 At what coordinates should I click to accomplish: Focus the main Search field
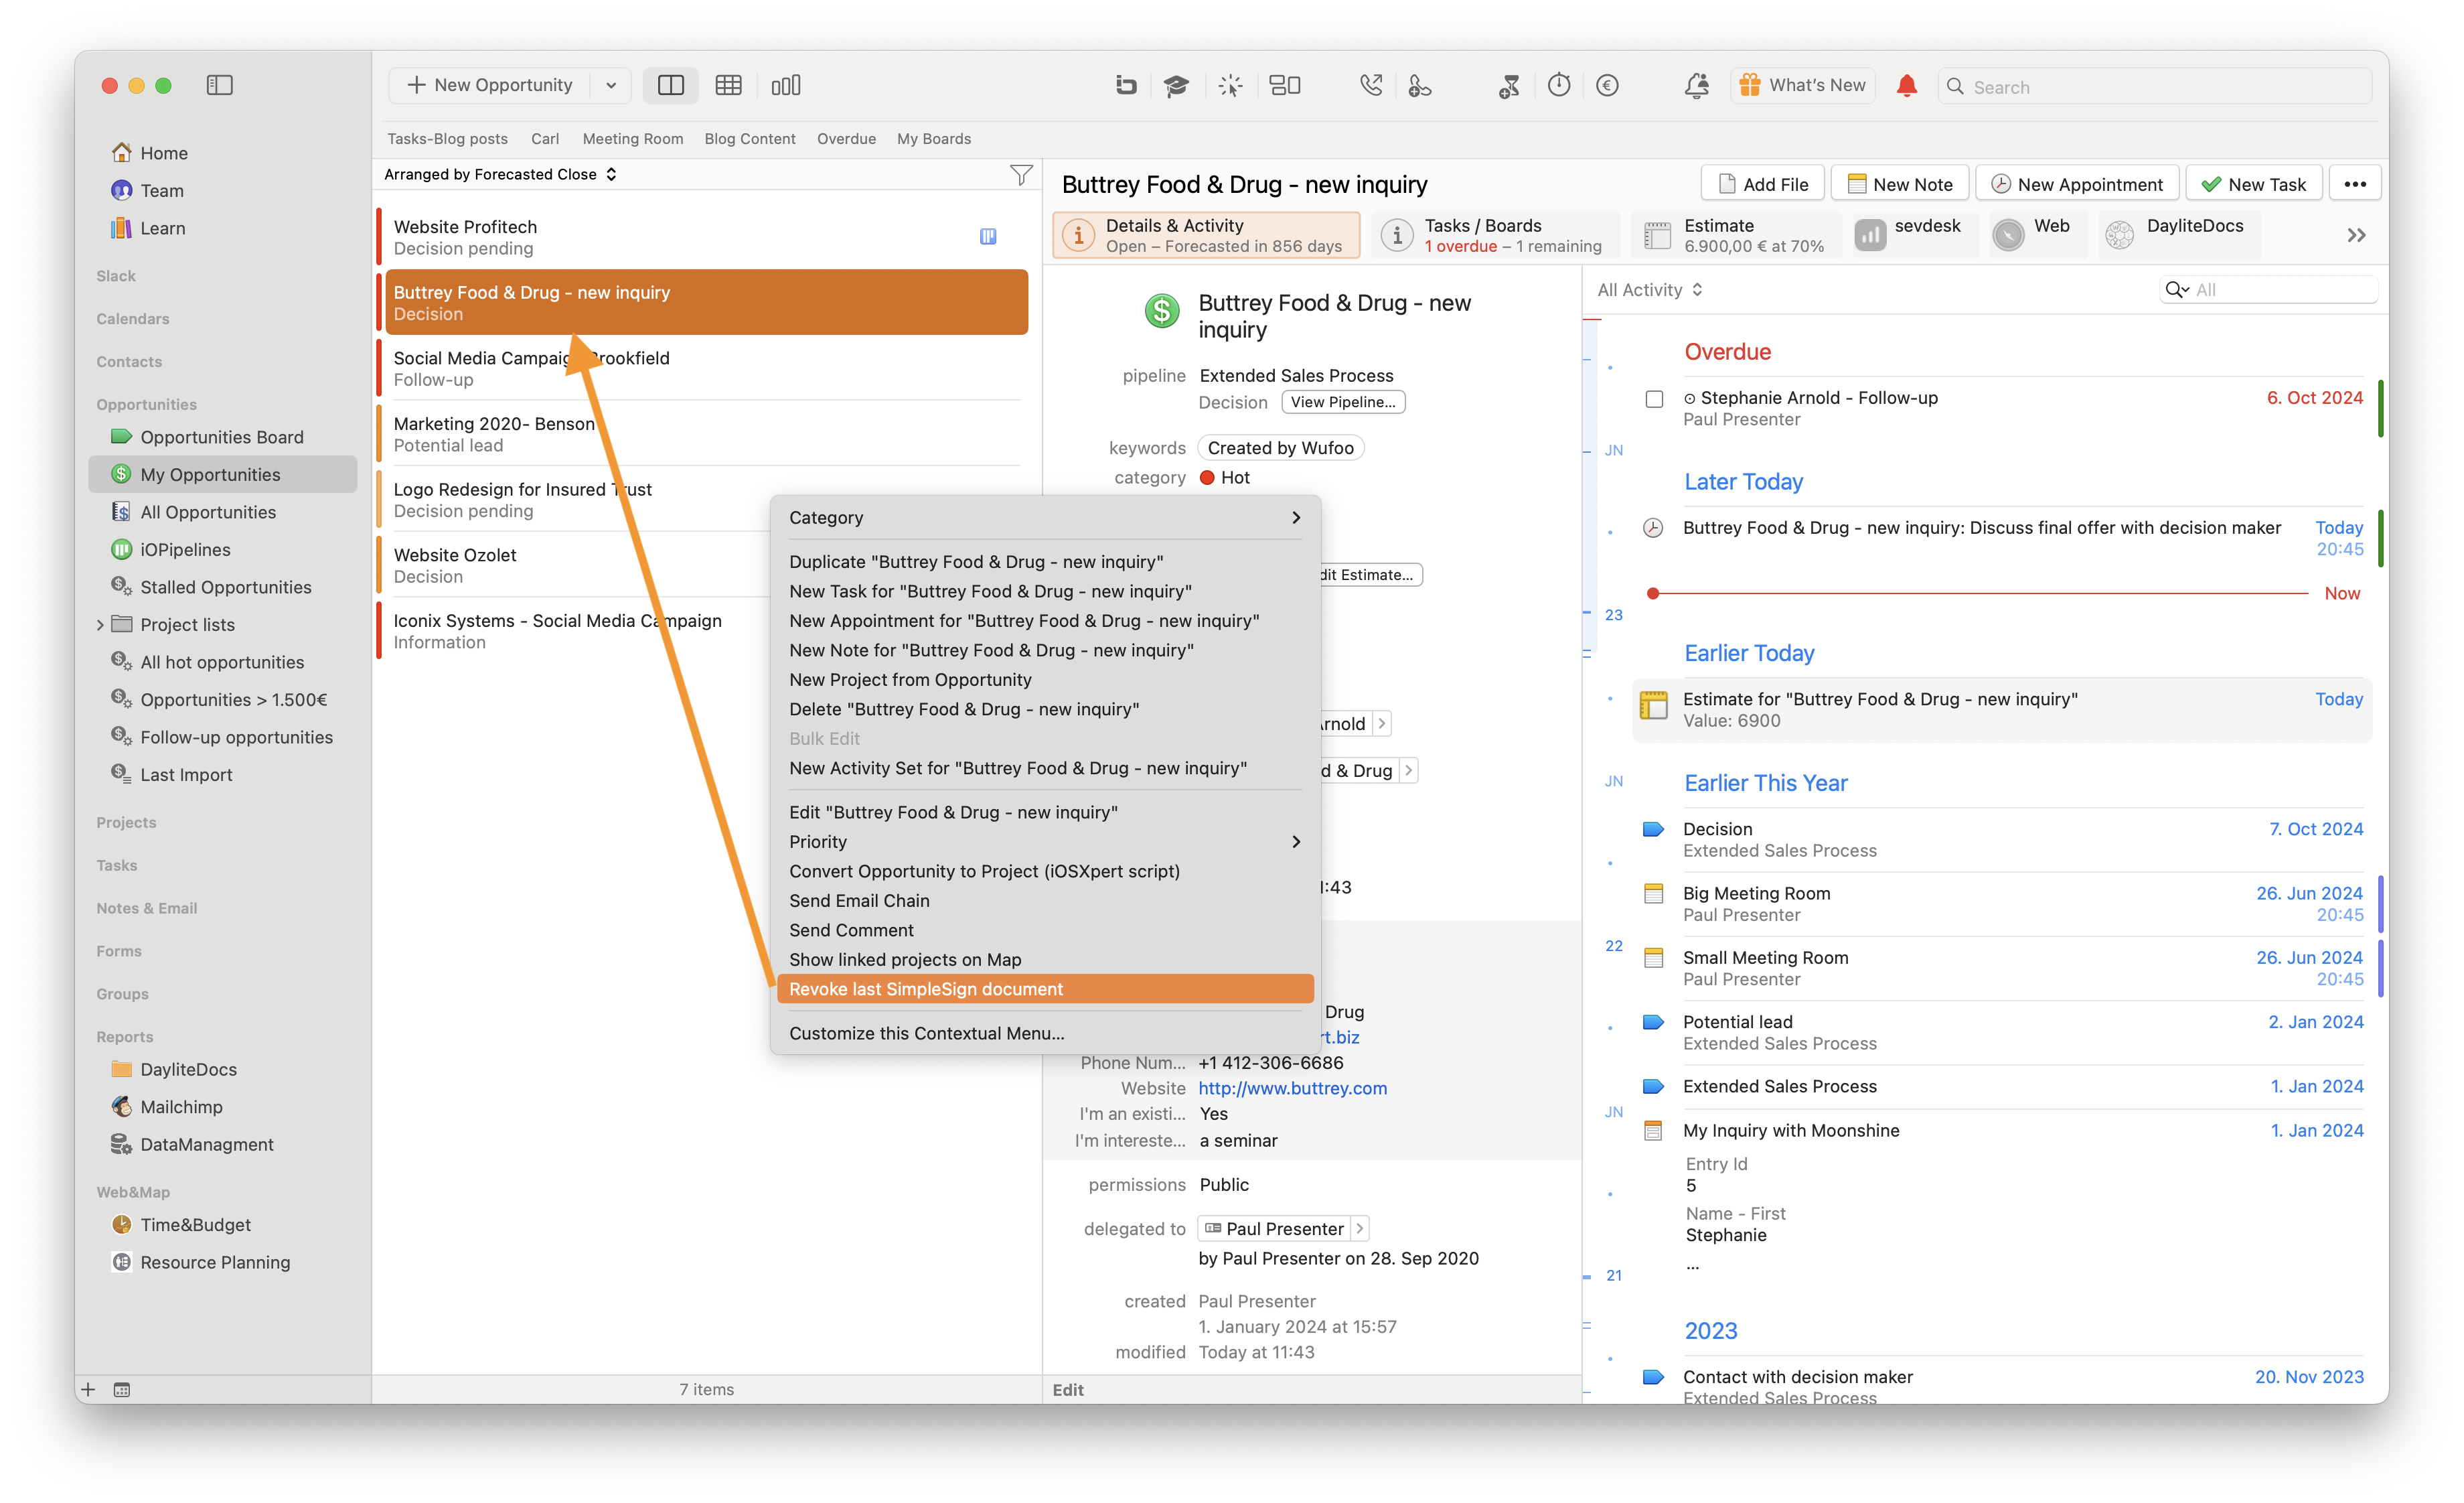[x=2155, y=86]
